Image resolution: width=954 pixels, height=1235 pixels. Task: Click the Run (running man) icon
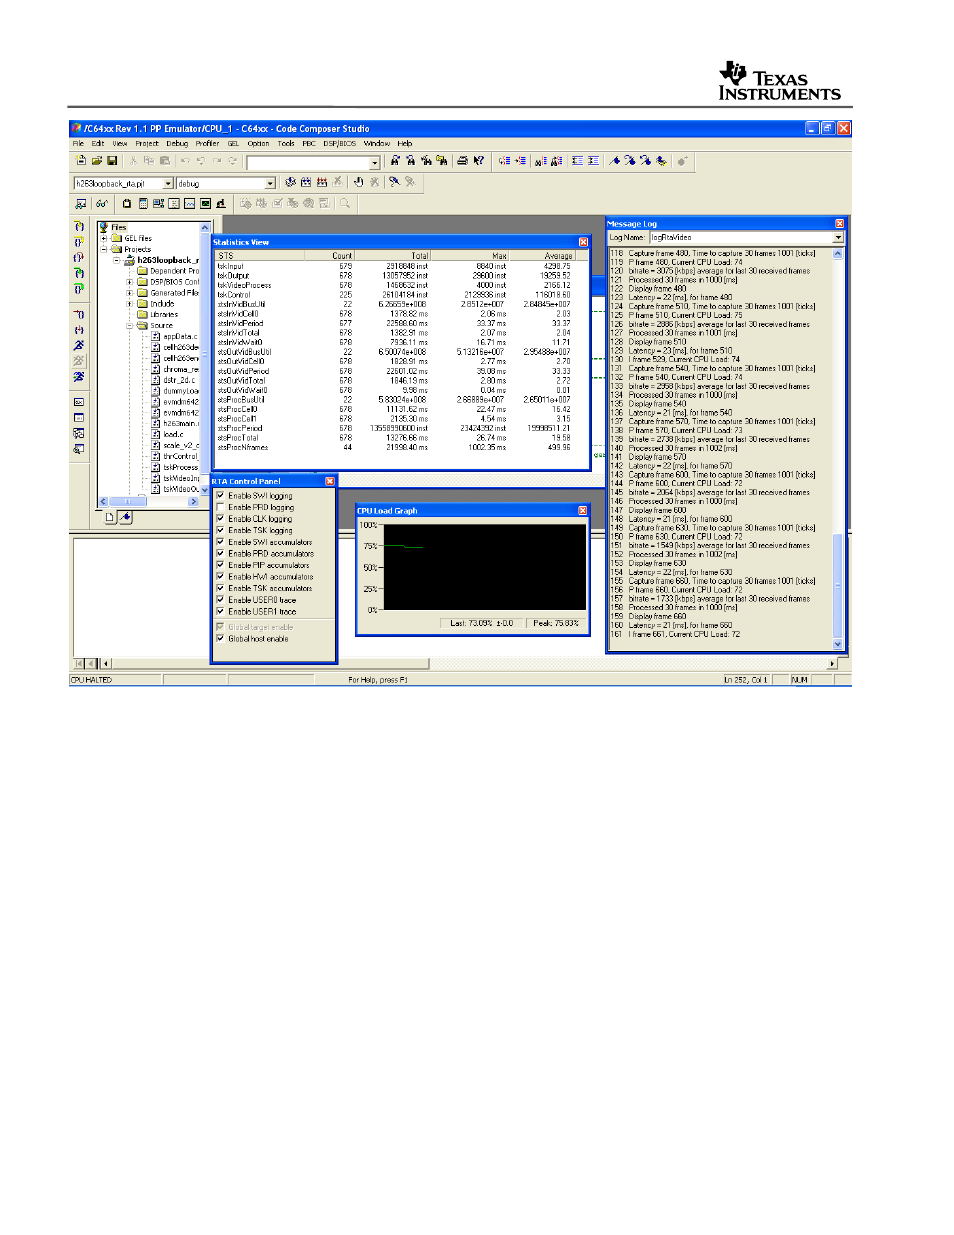(x=79, y=345)
